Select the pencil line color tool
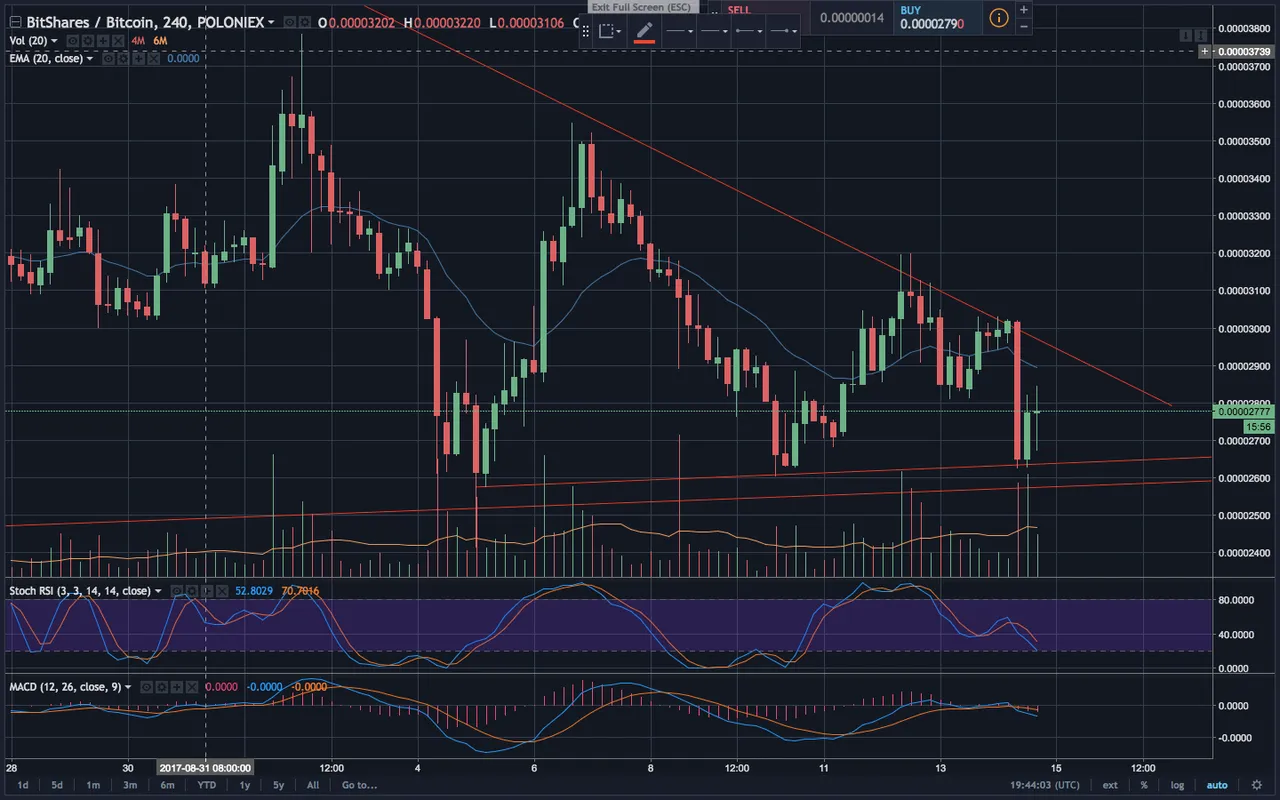 click(x=644, y=31)
